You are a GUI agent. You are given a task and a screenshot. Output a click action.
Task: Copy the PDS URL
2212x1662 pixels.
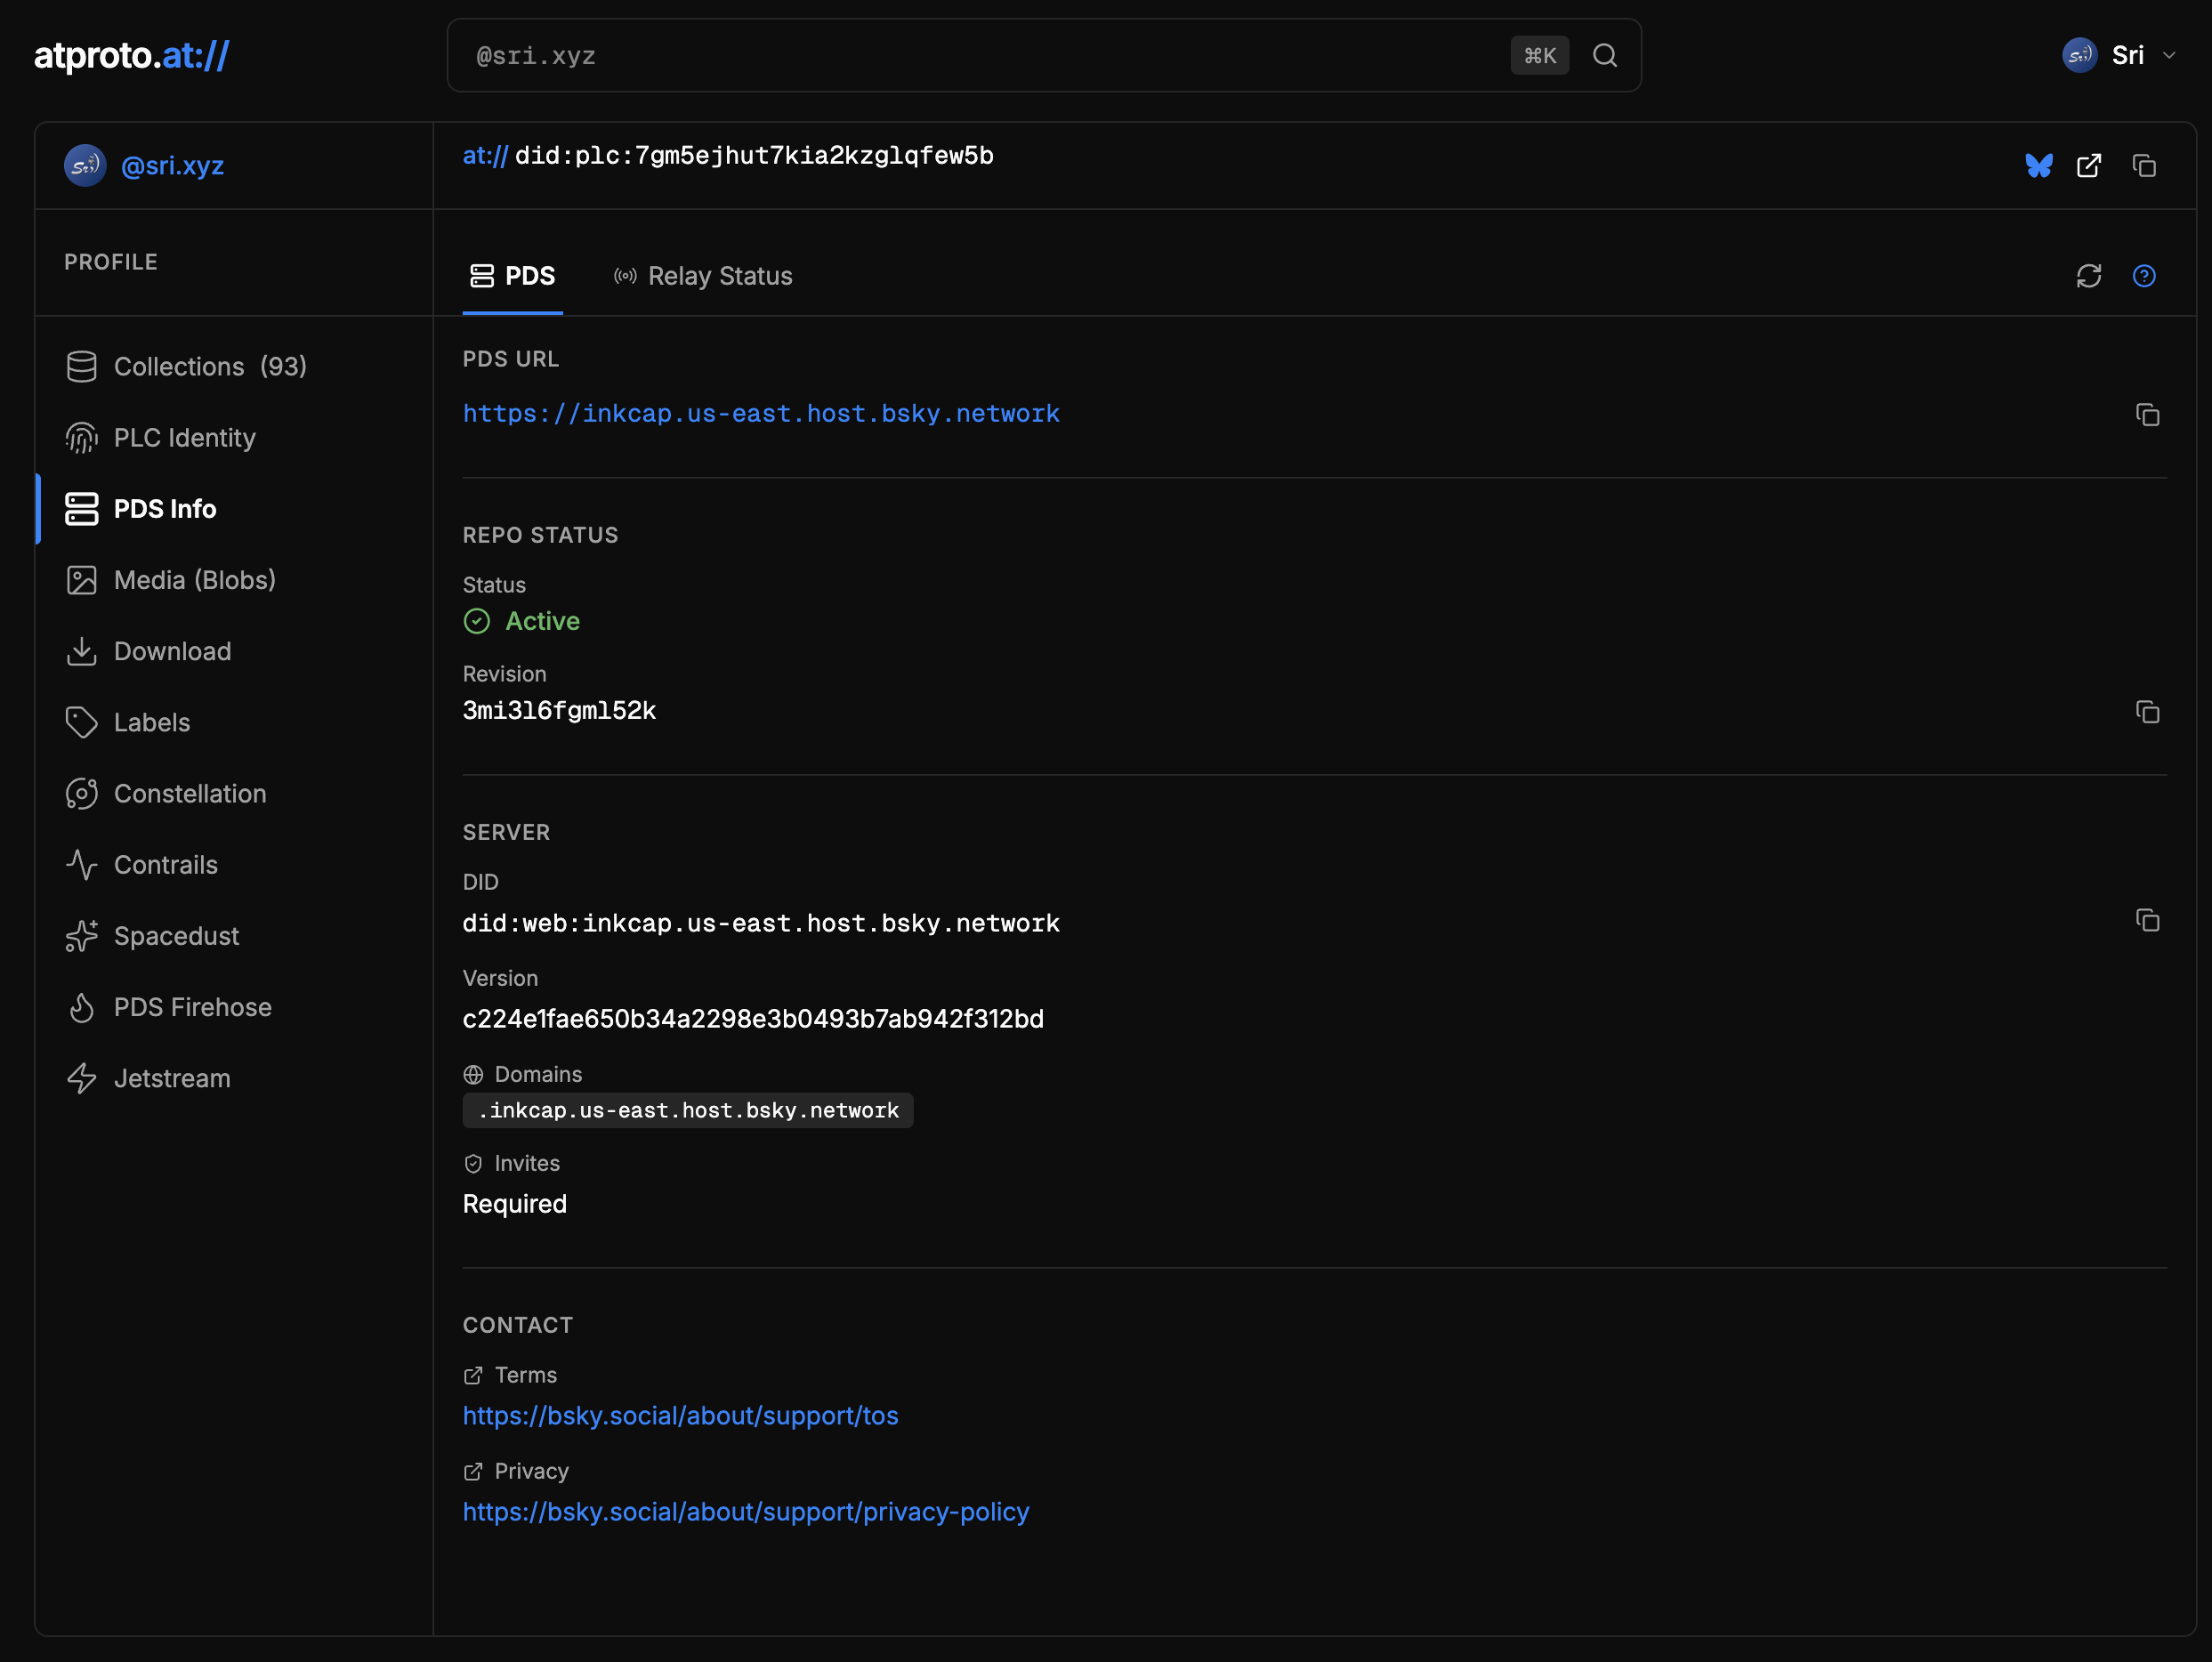tap(2147, 415)
